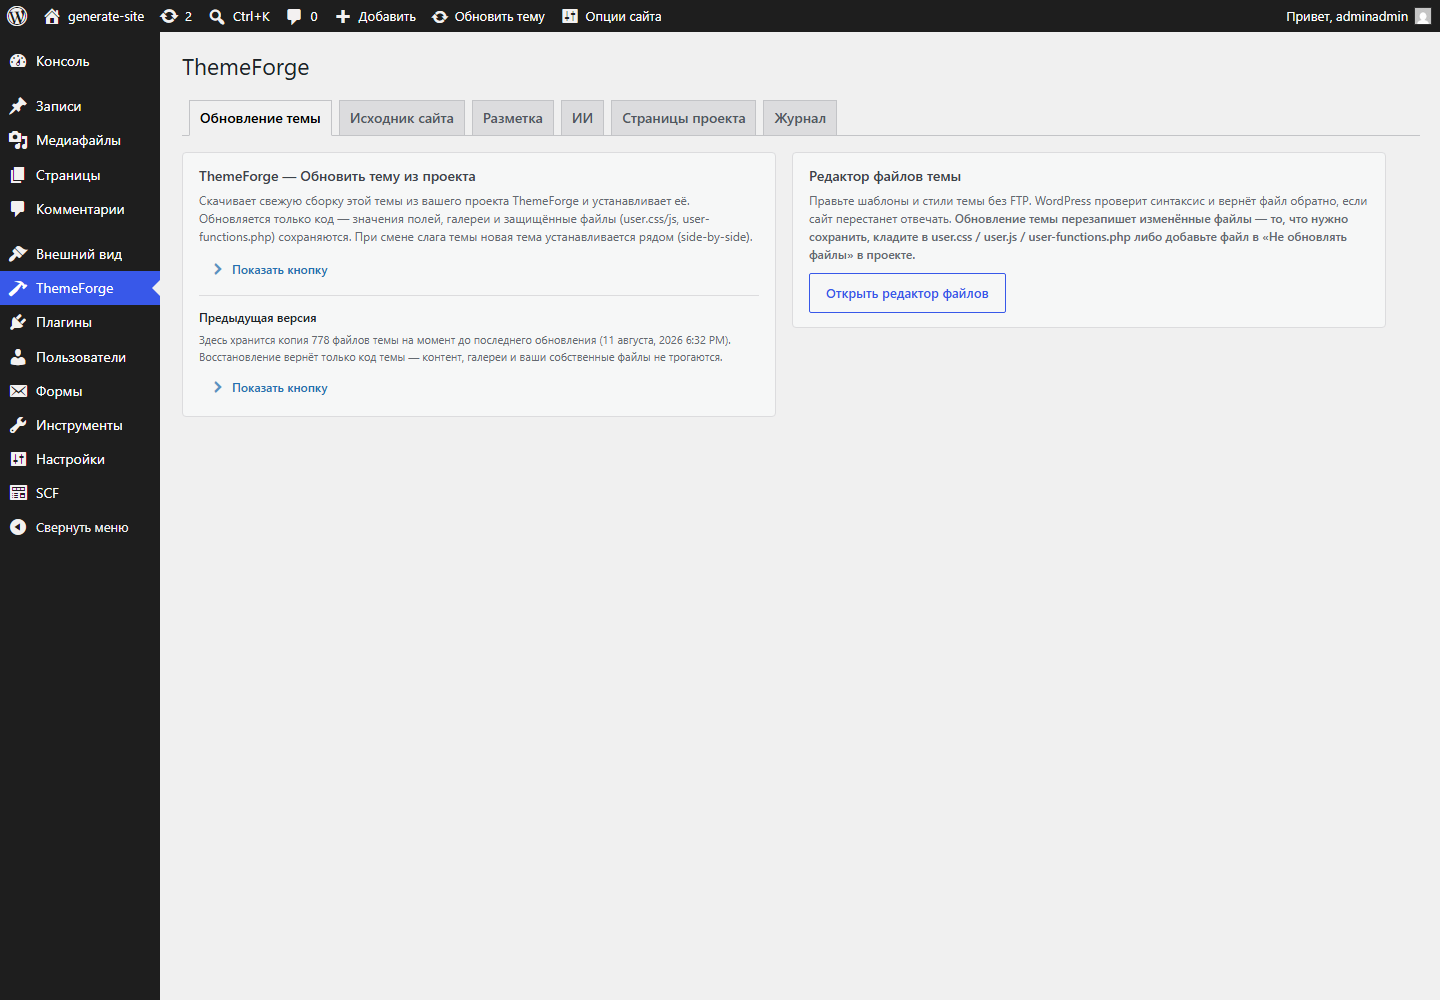The width and height of the screenshot is (1440, 1000).
Task: Click the WordPress logo icon
Action: pyautogui.click(x=17, y=16)
